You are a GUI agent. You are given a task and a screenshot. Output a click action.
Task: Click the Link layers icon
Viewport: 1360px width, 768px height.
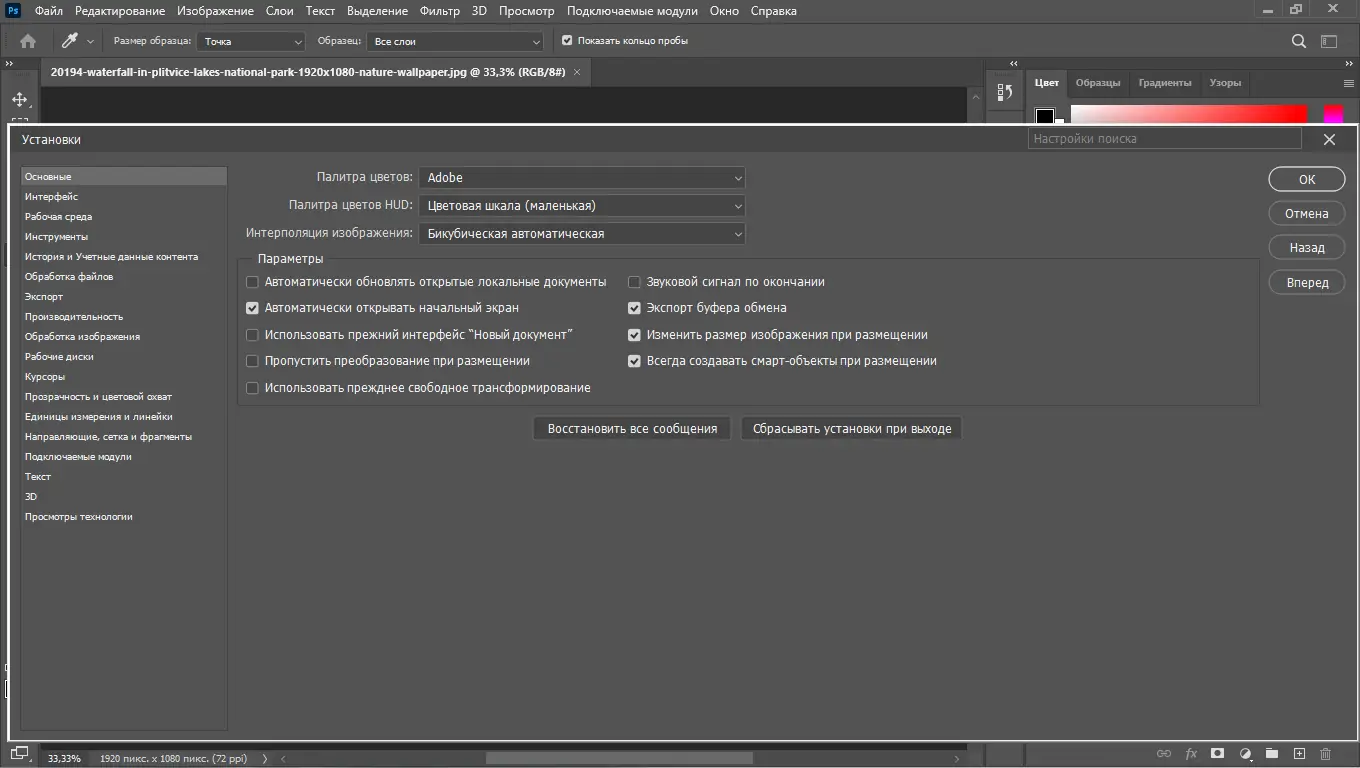click(1164, 754)
